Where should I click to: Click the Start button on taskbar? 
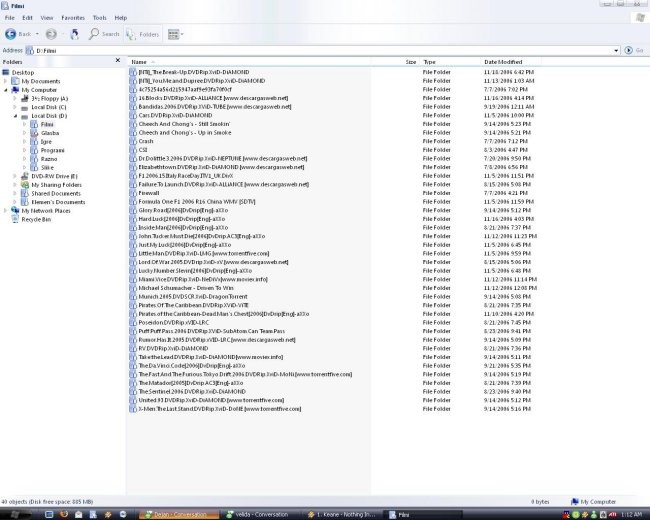pos(15,515)
